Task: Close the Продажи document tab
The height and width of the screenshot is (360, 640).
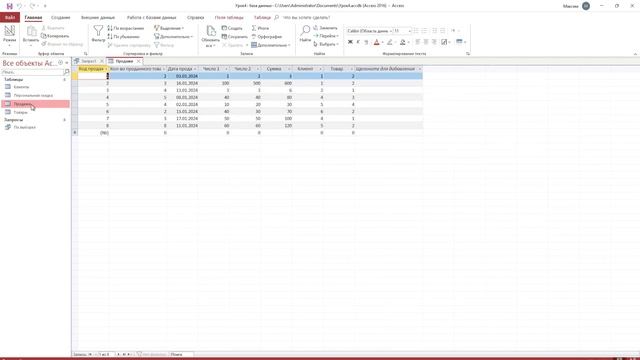Action: pyautogui.click(x=139, y=61)
